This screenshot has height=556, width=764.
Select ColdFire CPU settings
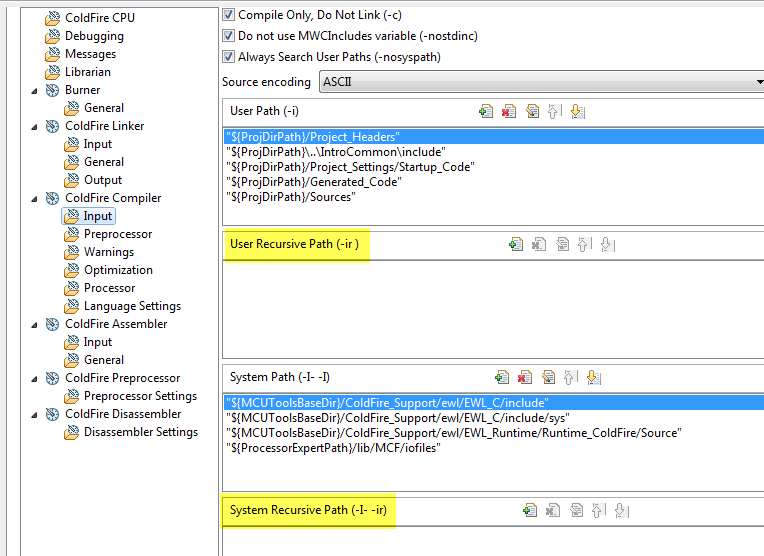pos(100,18)
